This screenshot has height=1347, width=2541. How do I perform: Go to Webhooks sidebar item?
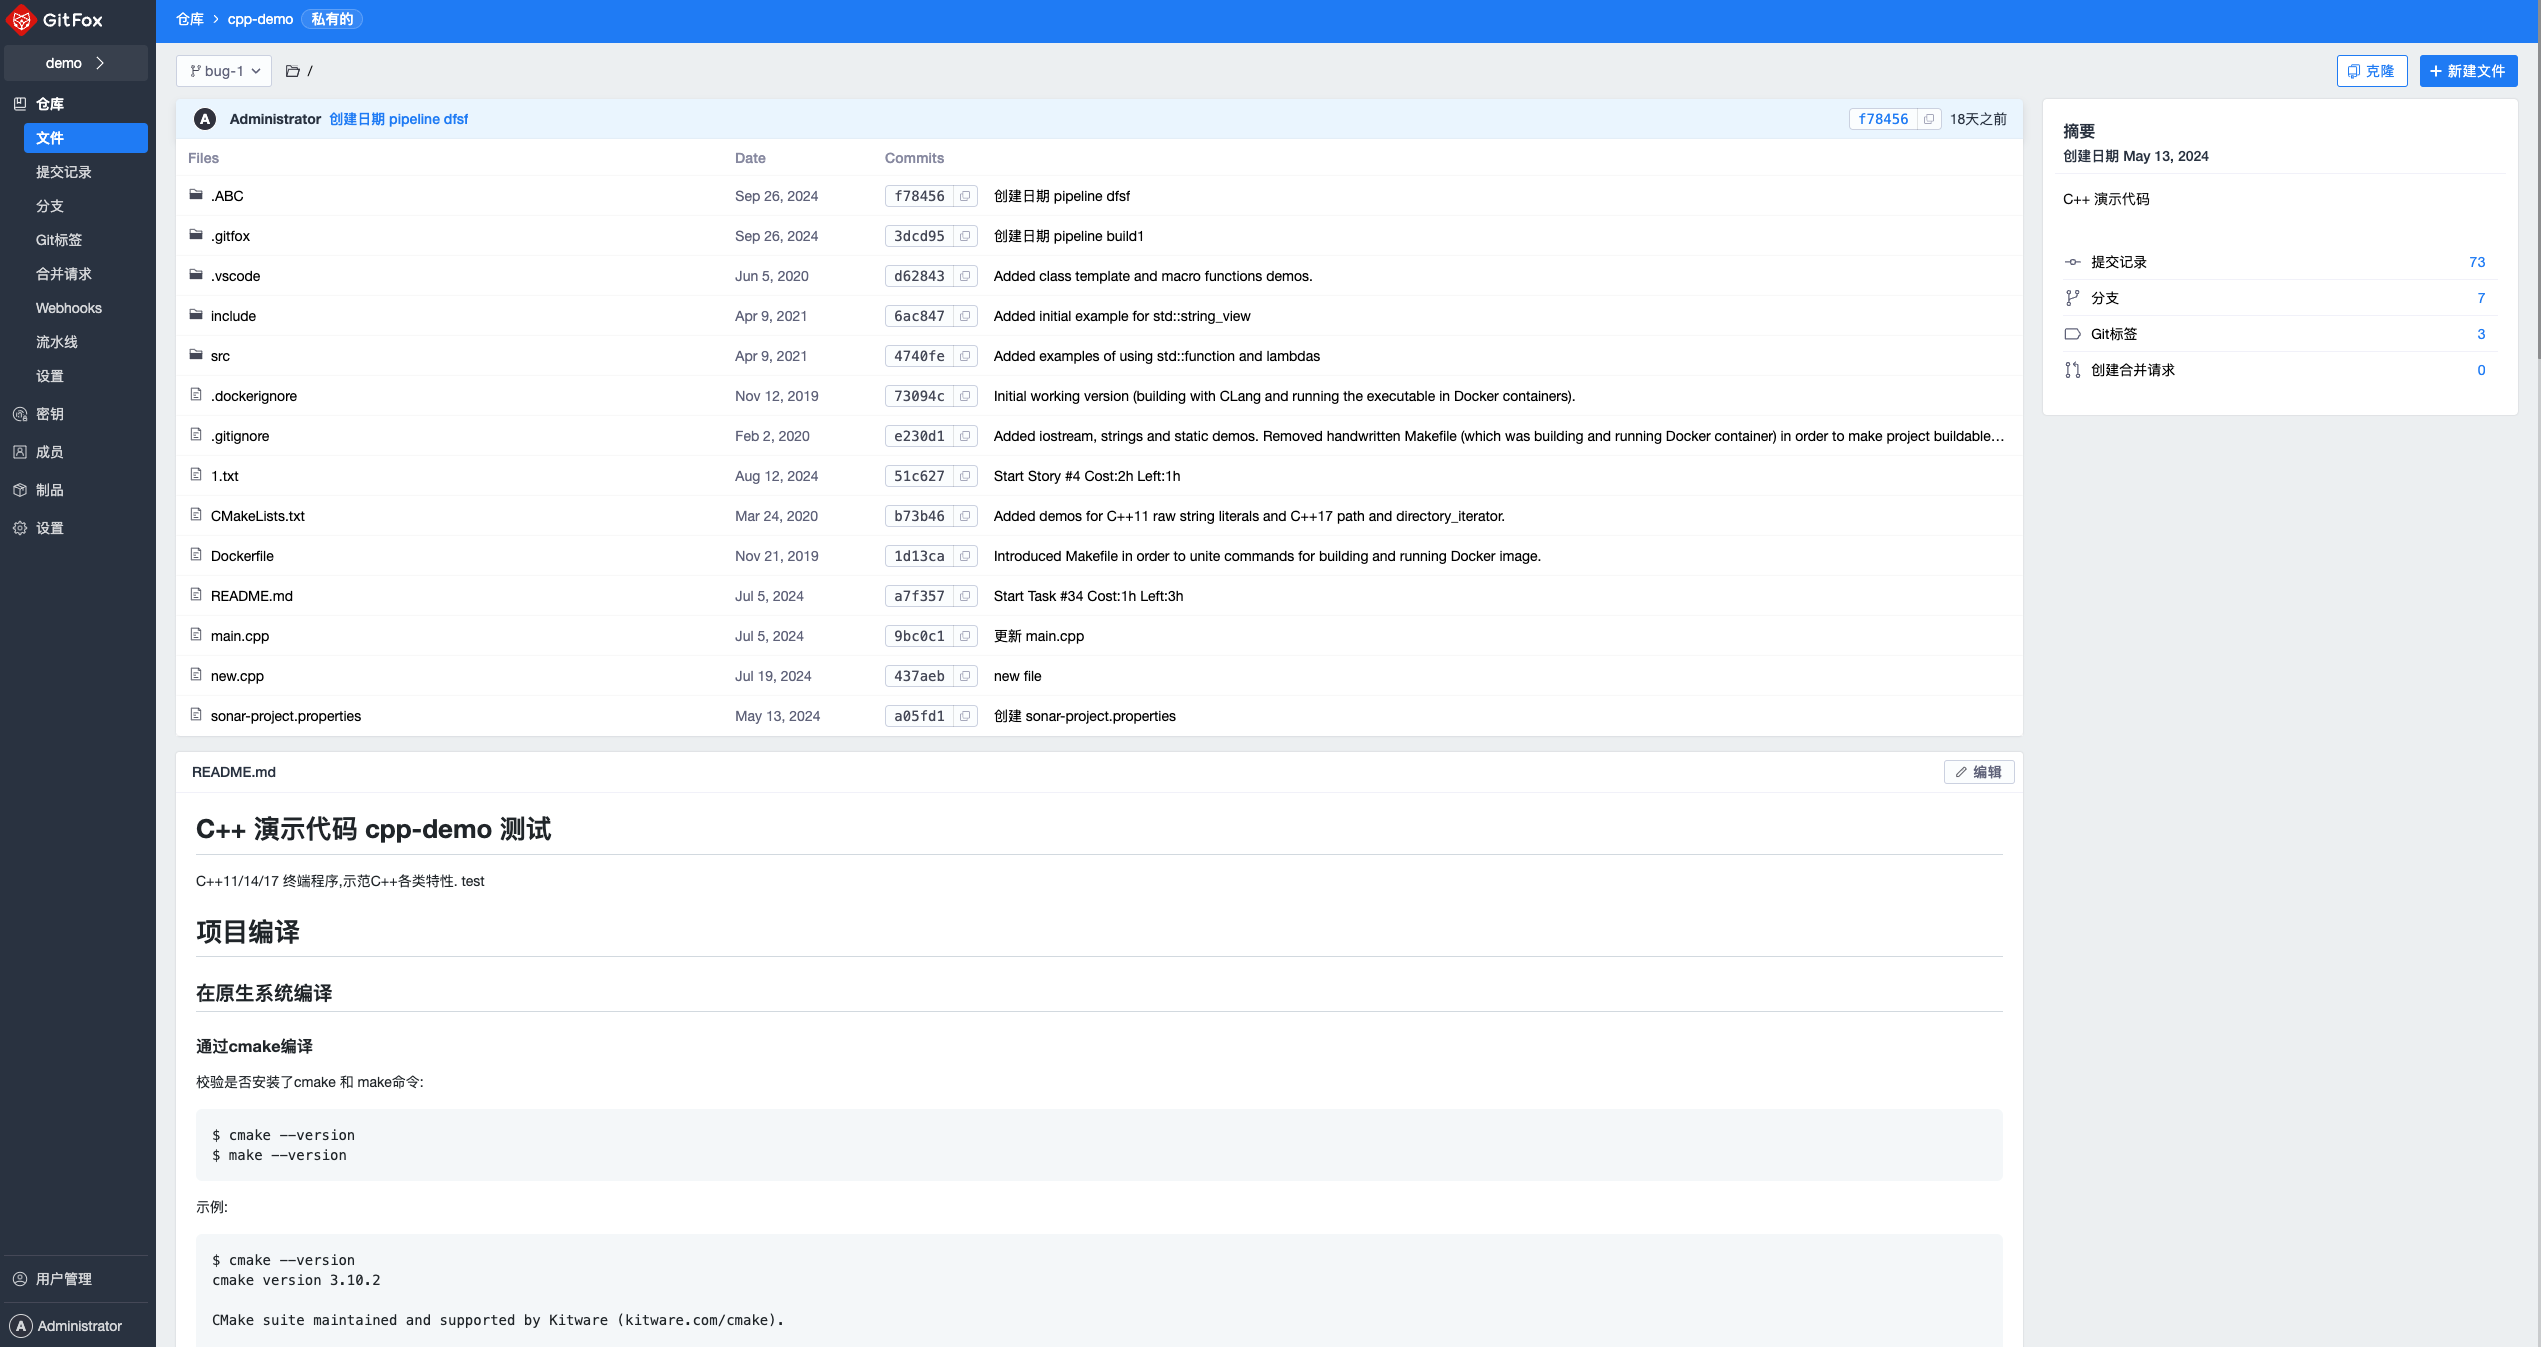coord(68,308)
